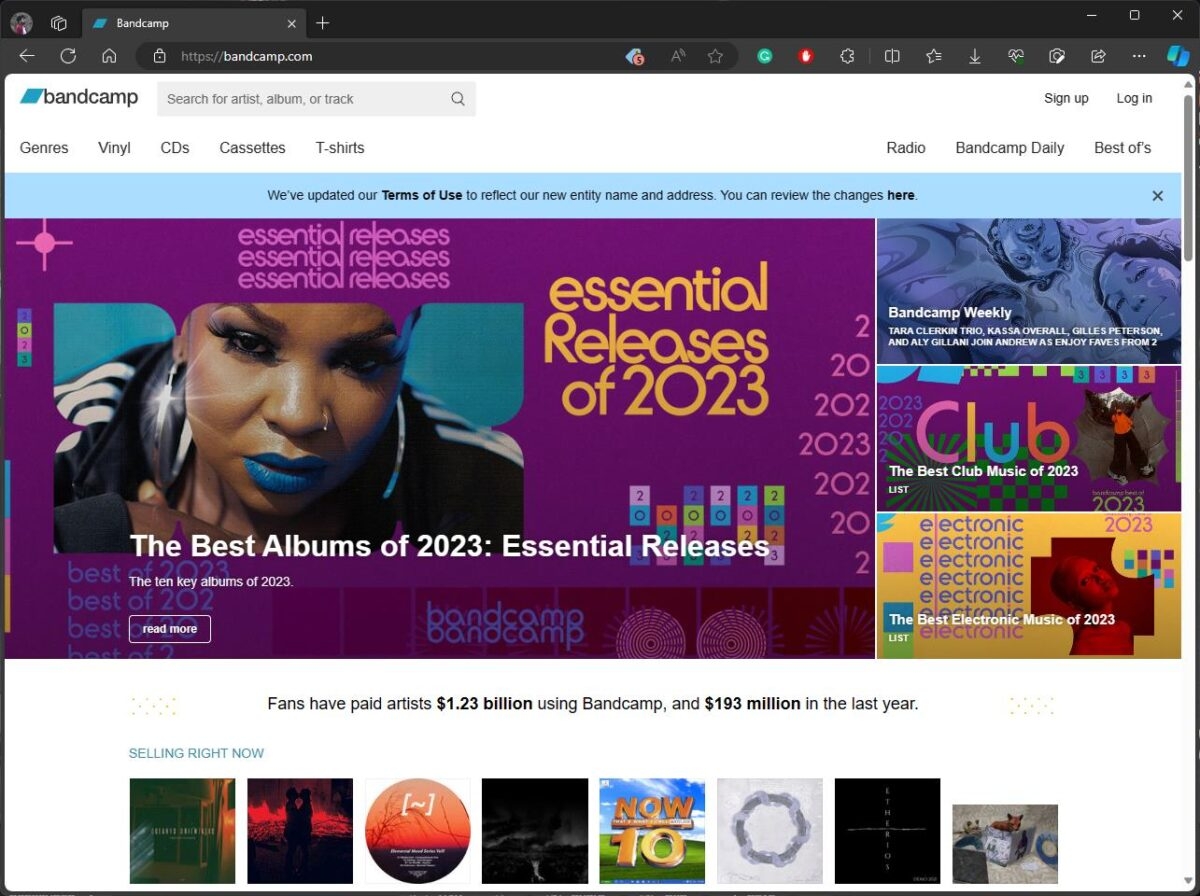Follow the Sign up link

[x=1066, y=98]
